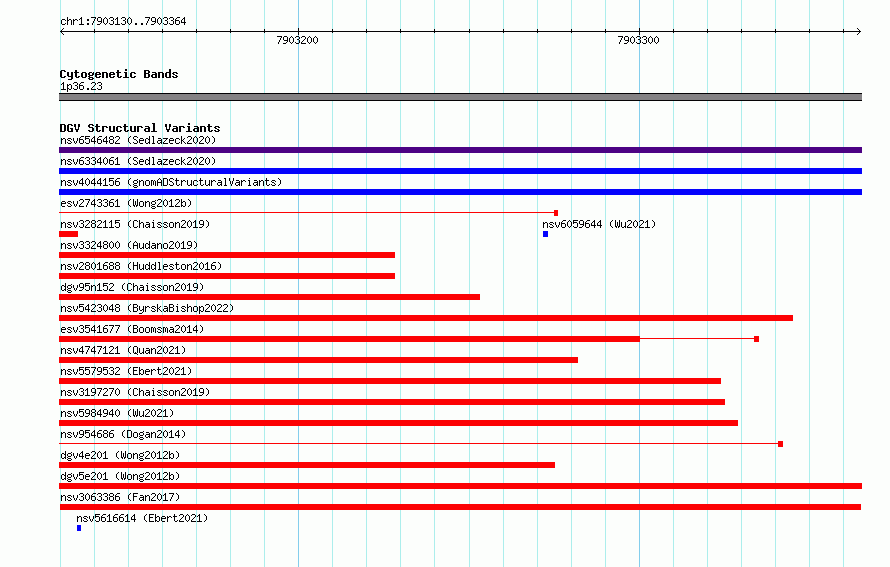Click the red nsv3324800 variant bar
The width and height of the screenshot is (890, 567).
click(x=227, y=255)
